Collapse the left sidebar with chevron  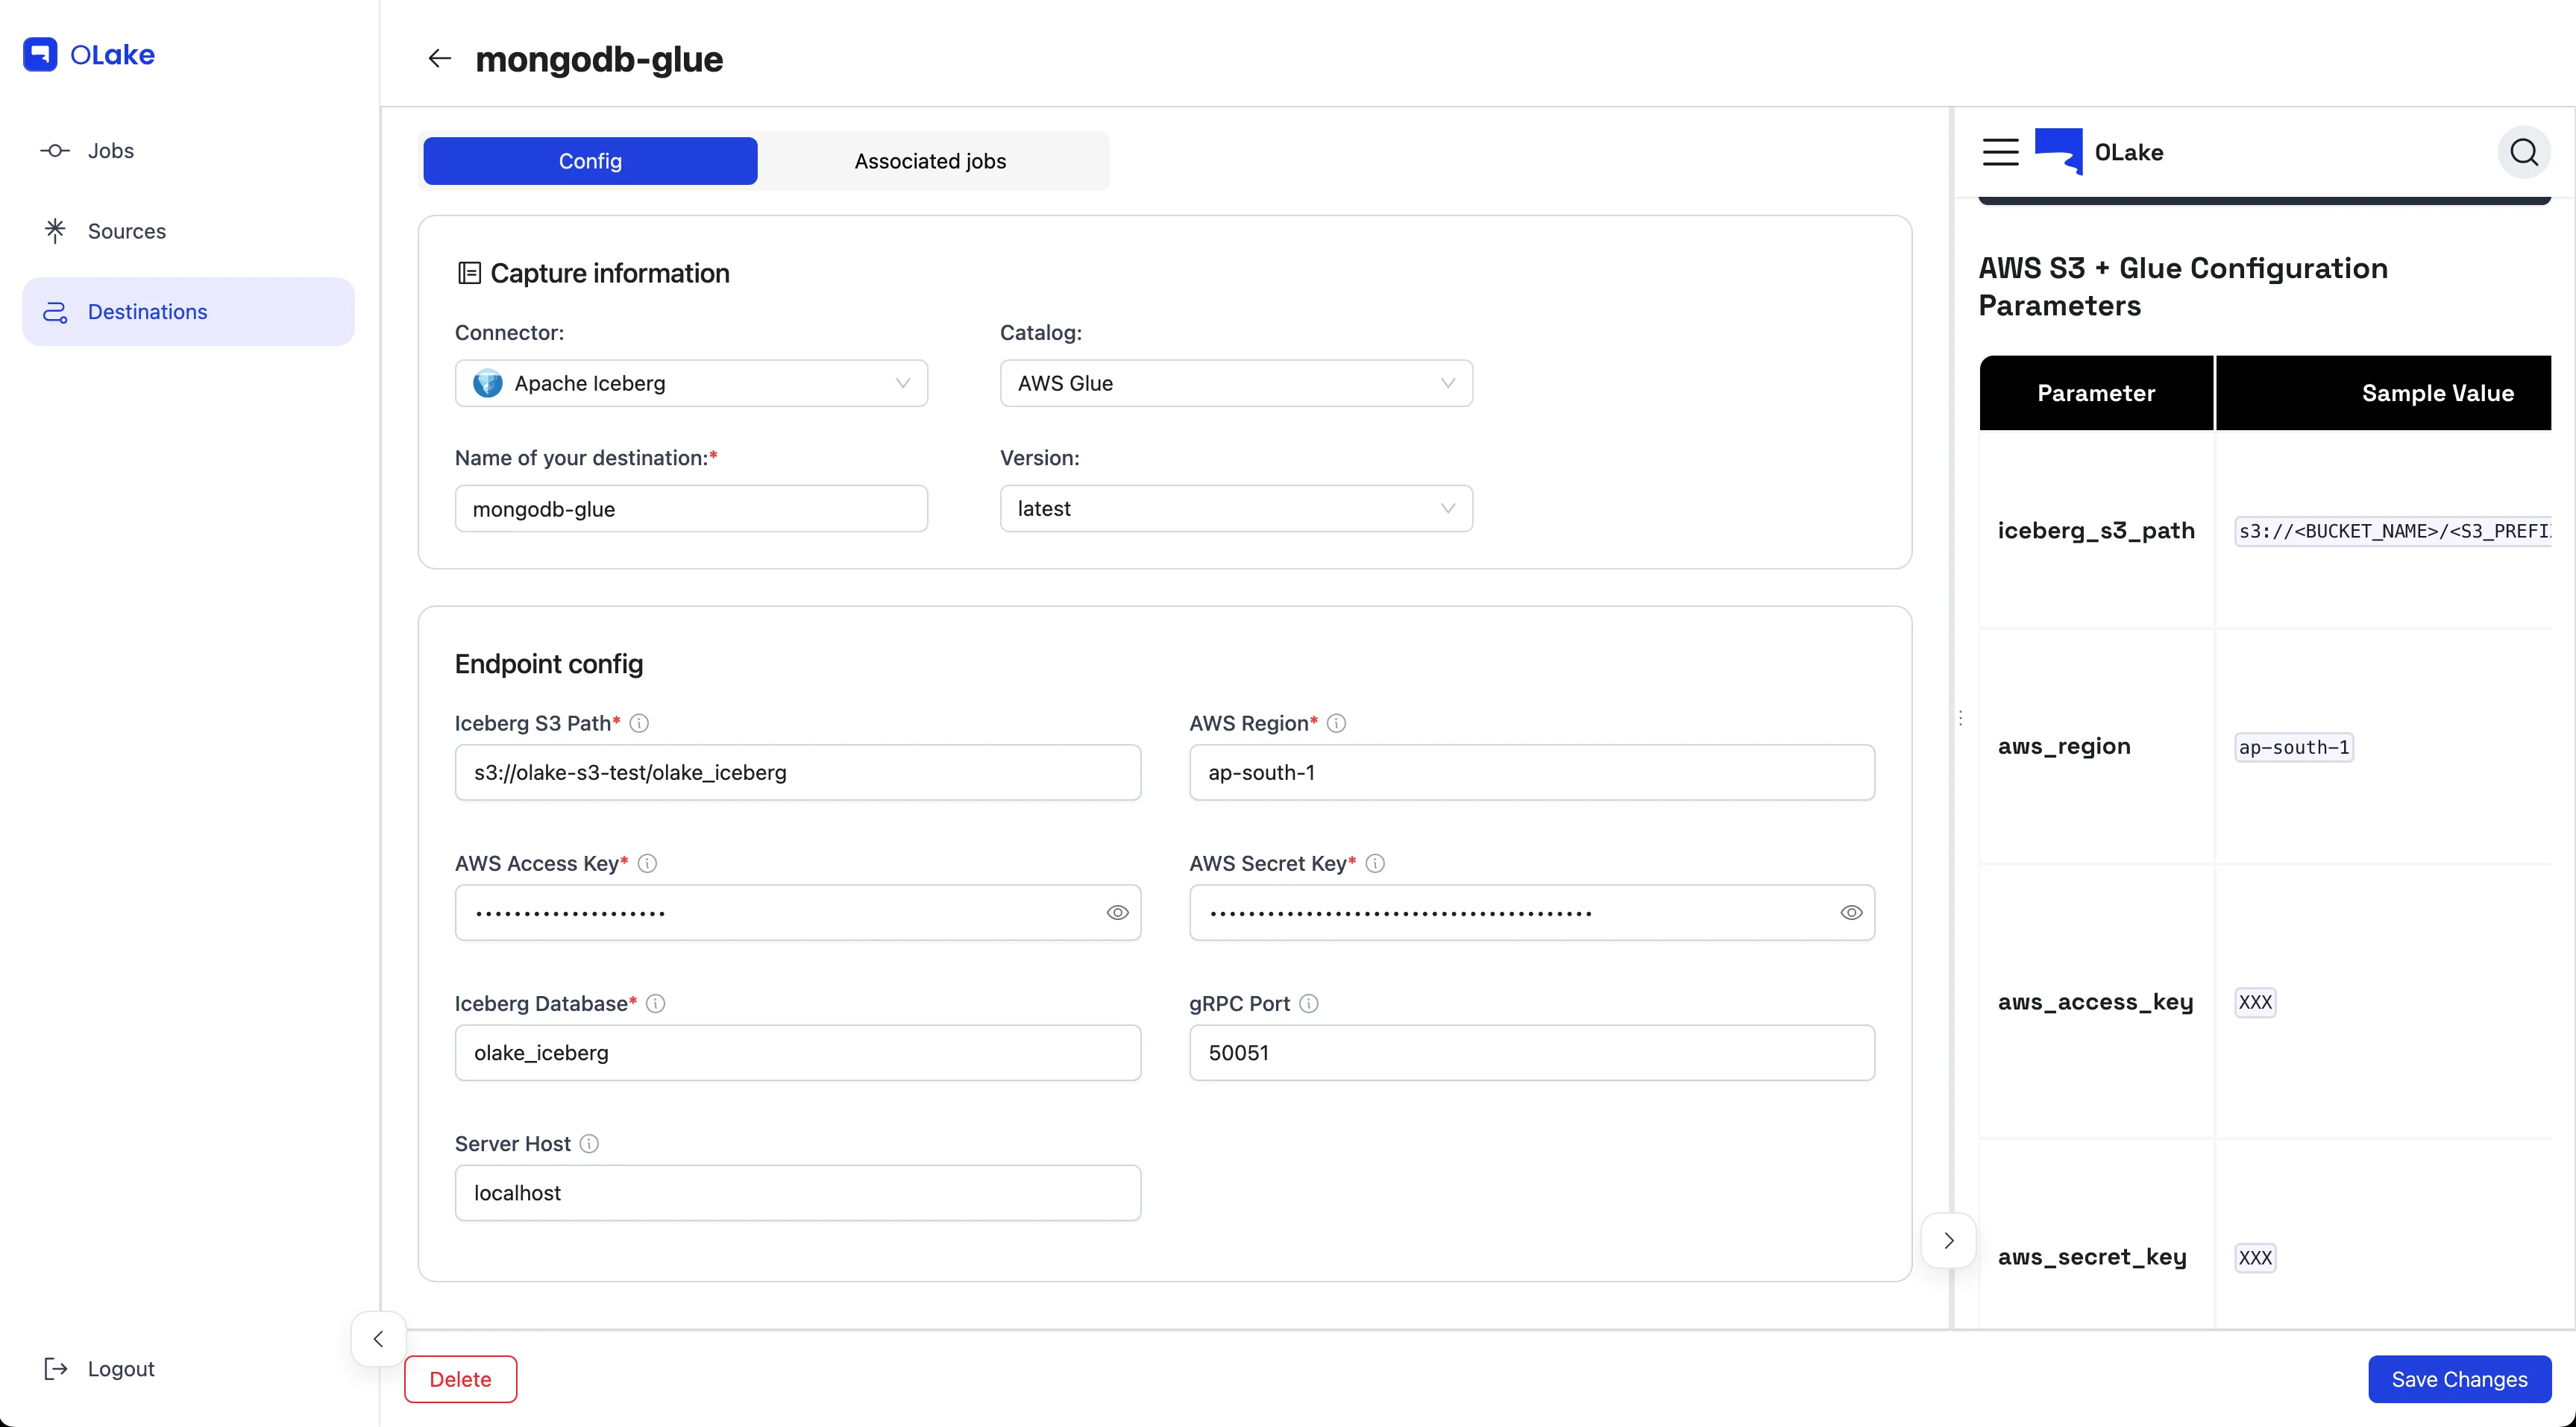[378, 1338]
